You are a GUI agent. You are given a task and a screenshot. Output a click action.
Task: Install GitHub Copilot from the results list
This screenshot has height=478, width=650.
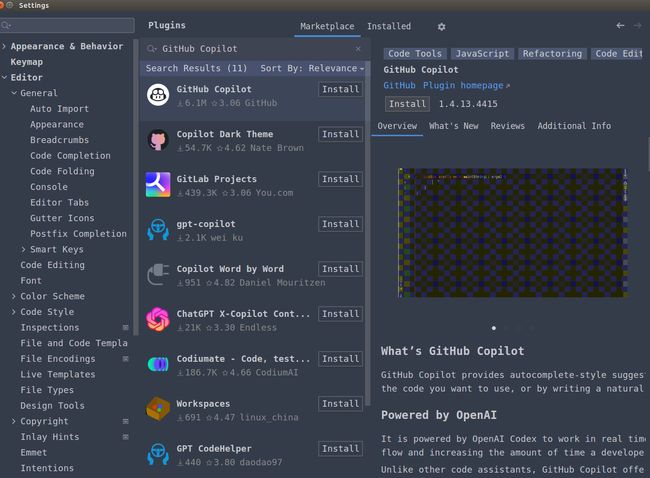[x=340, y=89]
